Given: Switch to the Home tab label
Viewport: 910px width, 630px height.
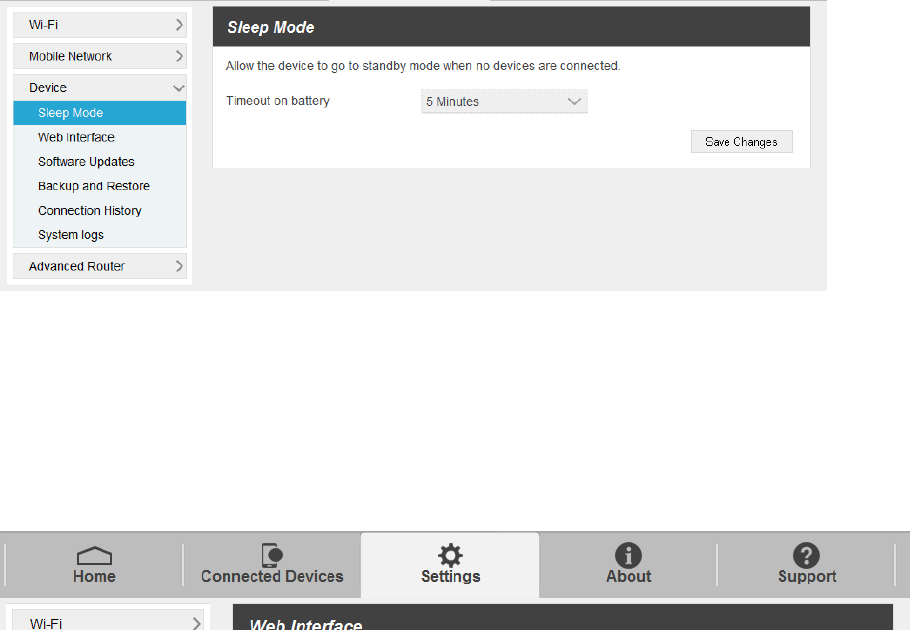Looking at the screenshot, I should tap(94, 576).
